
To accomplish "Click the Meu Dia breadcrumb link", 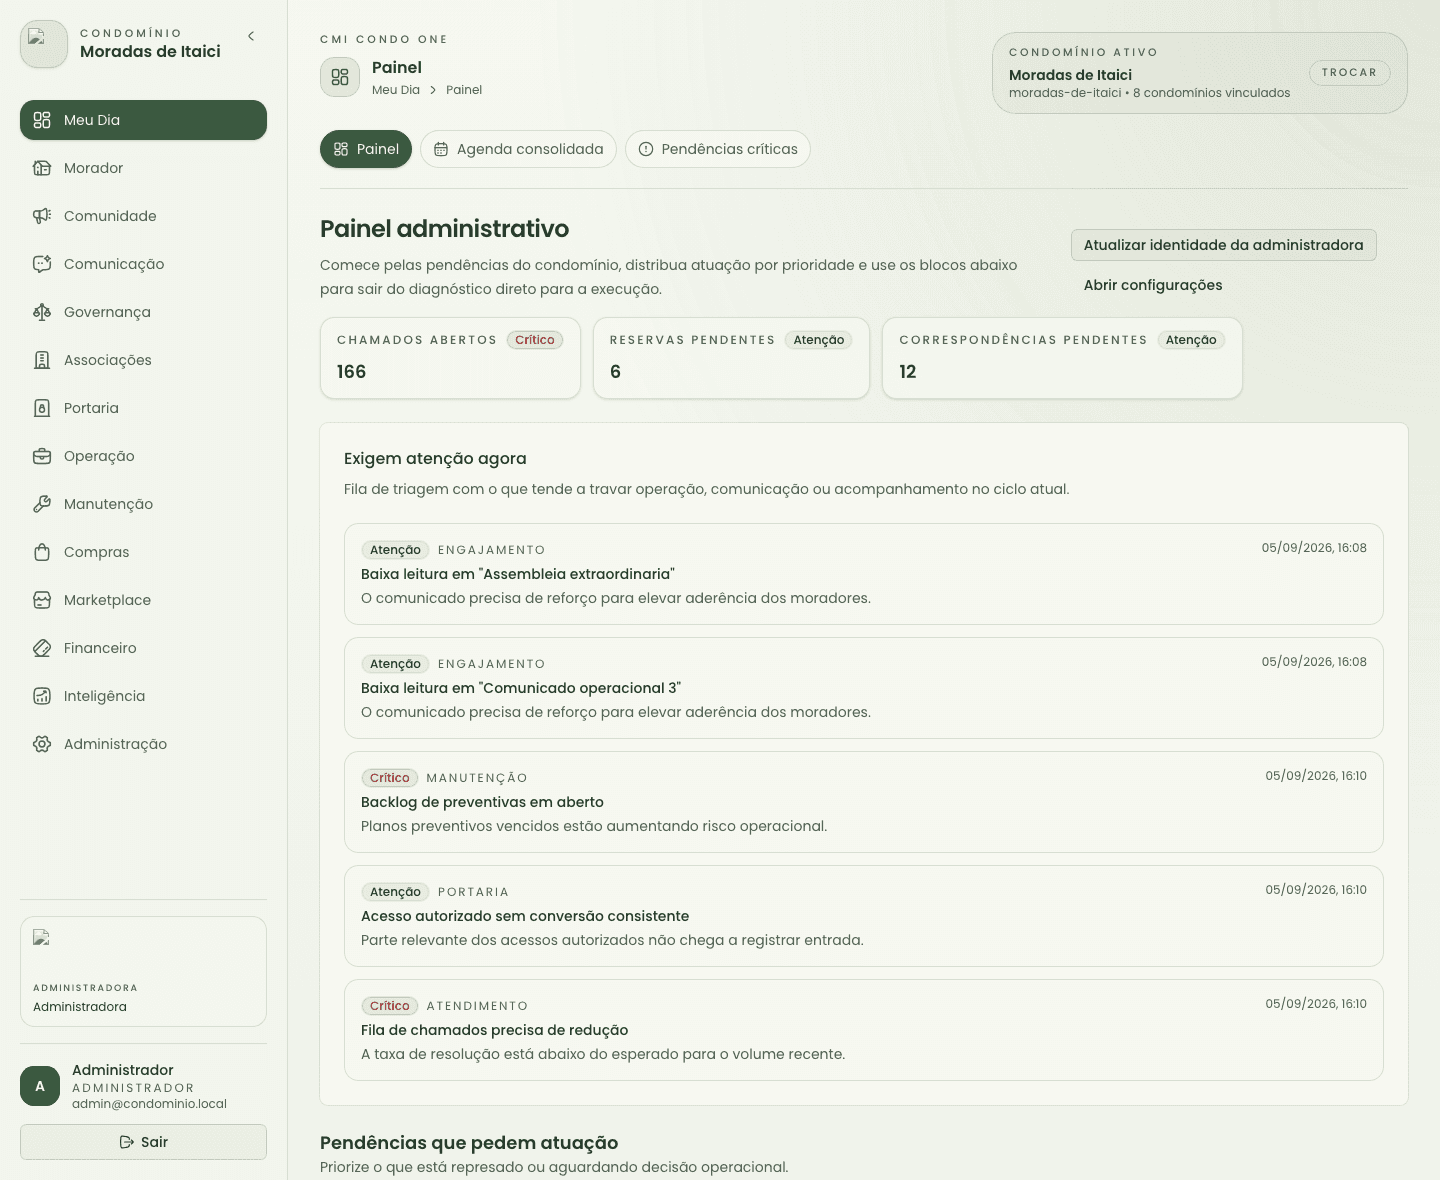I will click(396, 90).
